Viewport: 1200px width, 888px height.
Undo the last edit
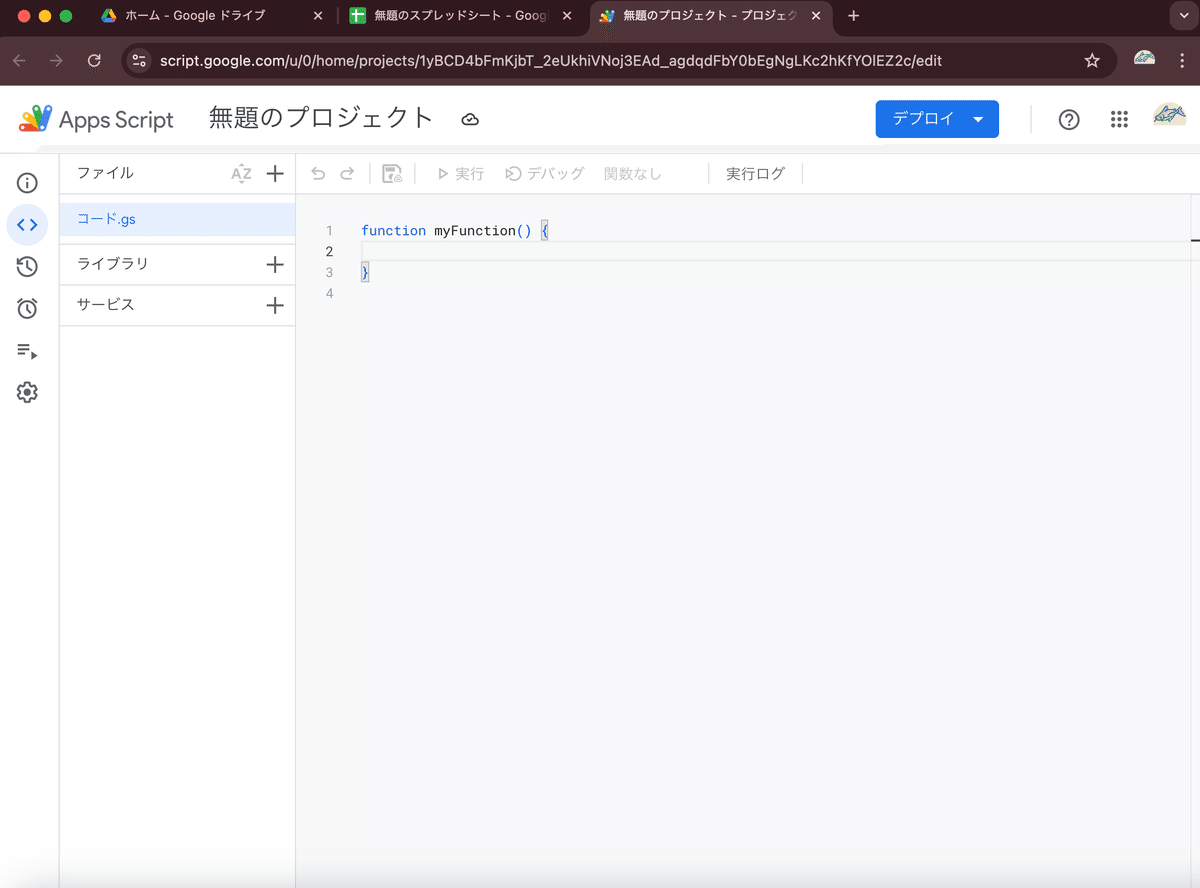tap(318, 172)
